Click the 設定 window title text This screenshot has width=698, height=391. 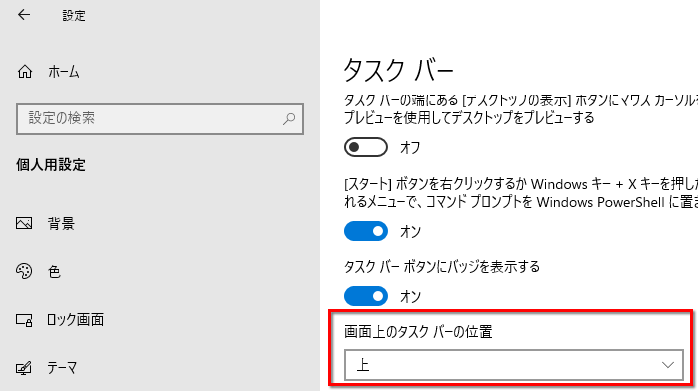coord(74,16)
